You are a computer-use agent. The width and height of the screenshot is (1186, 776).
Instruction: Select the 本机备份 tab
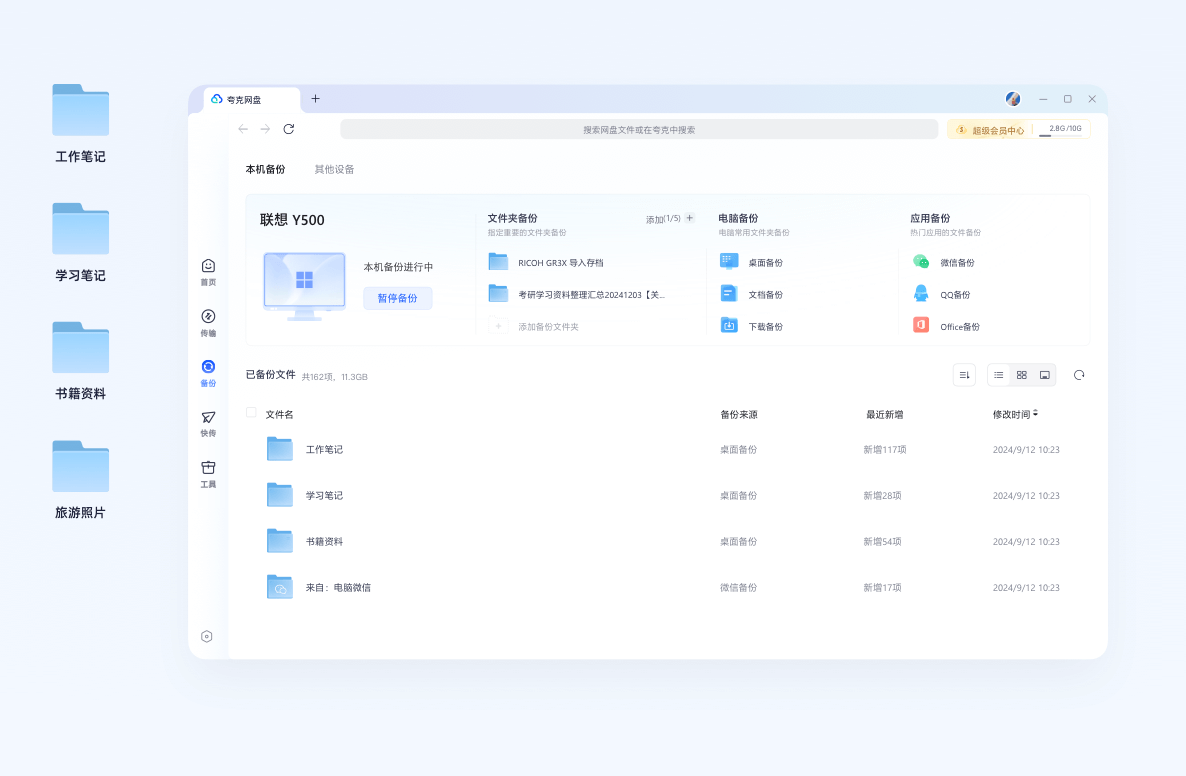click(265, 170)
